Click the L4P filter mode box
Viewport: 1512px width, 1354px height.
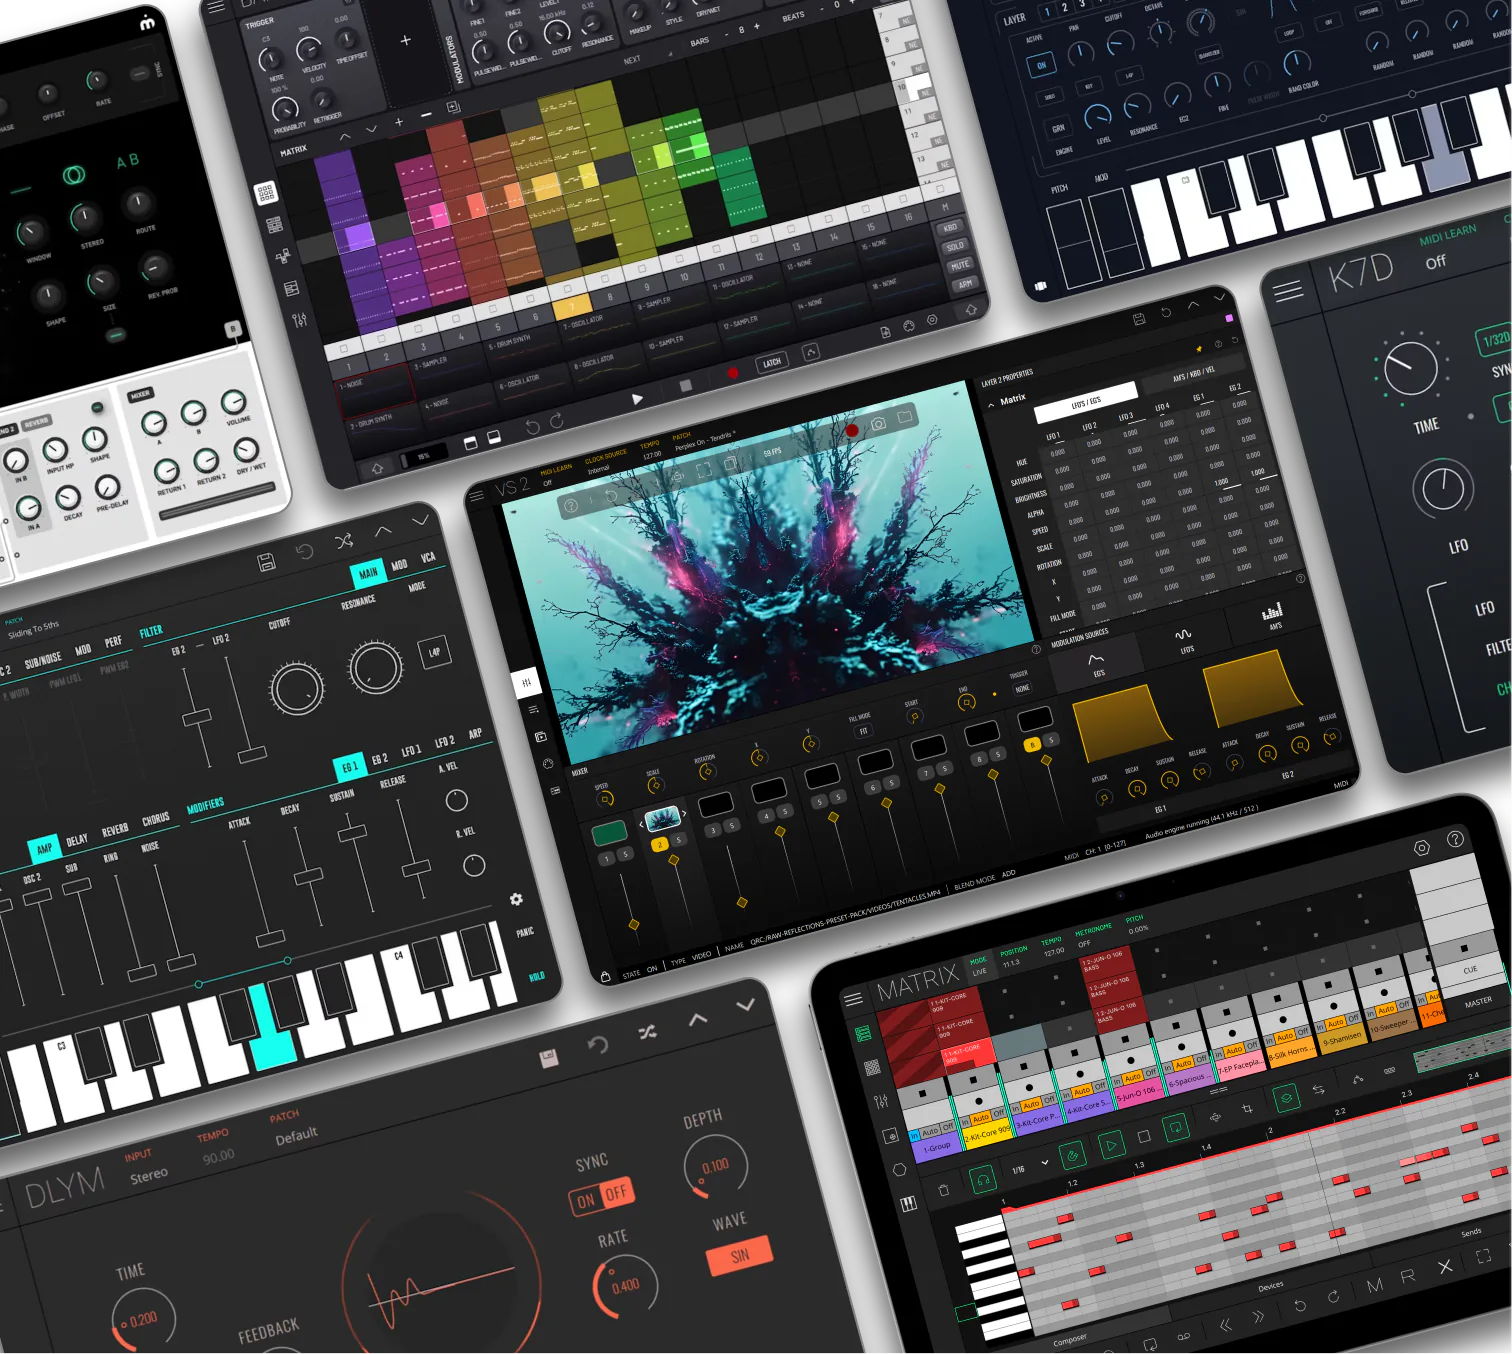[x=434, y=653]
